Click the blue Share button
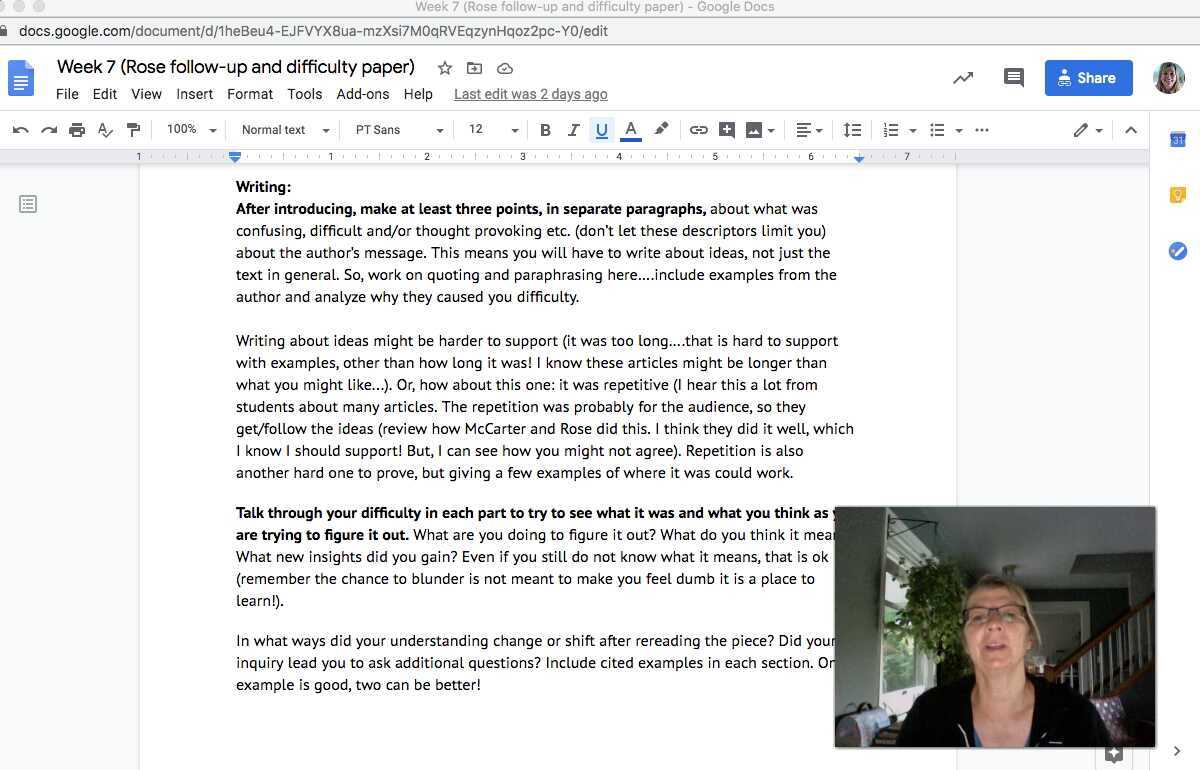 (x=1088, y=78)
